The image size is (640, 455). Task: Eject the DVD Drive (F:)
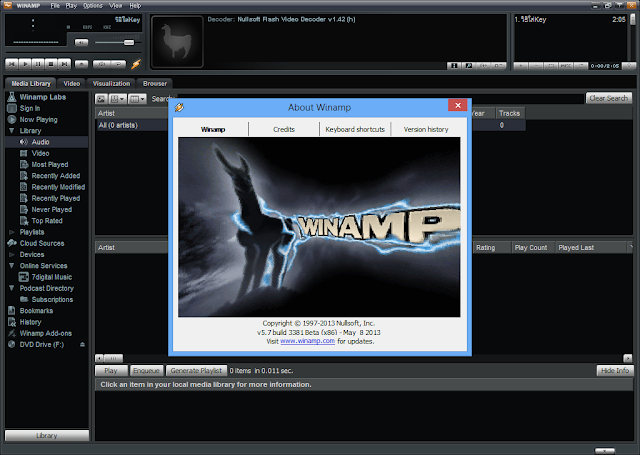point(82,344)
